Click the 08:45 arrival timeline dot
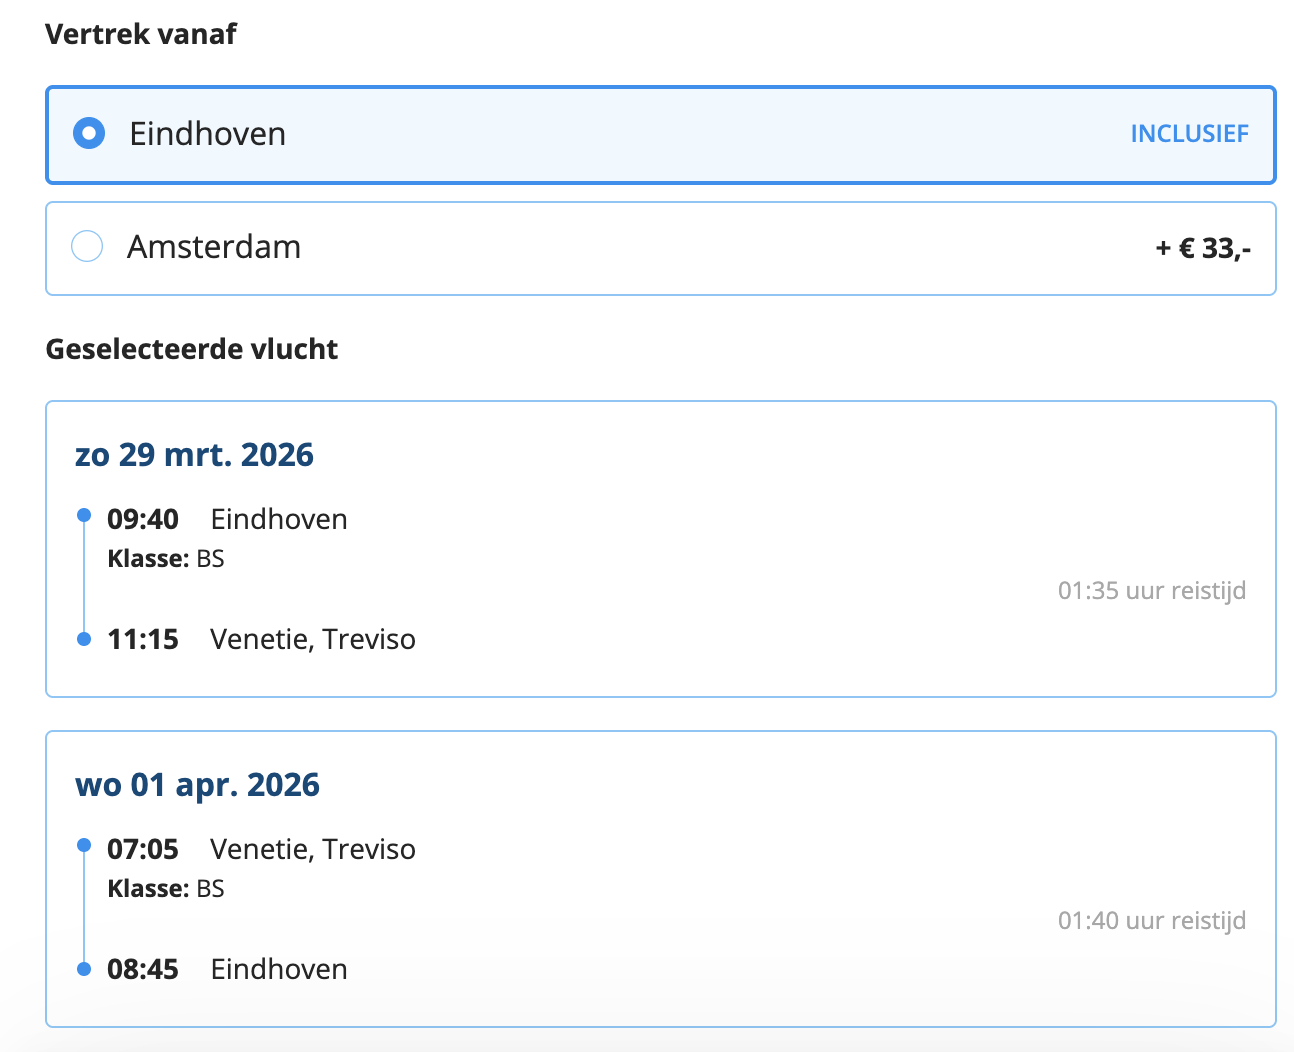 [x=84, y=969]
